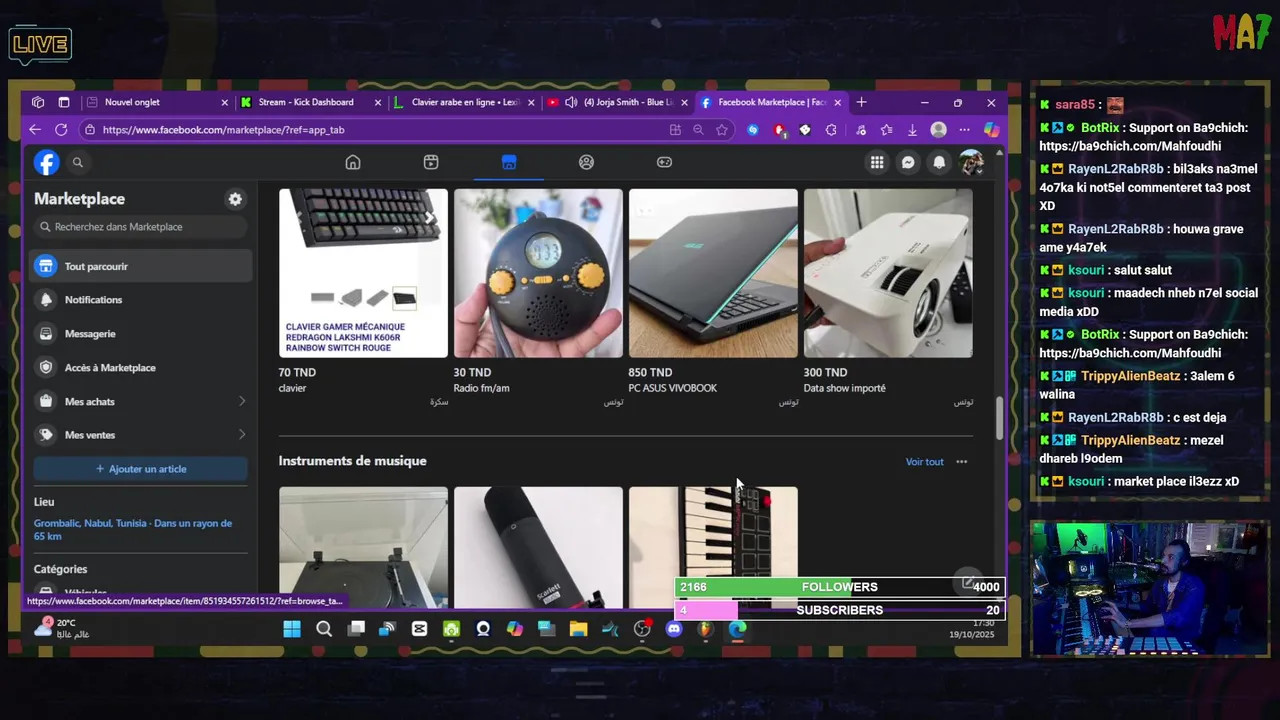Open browser profile avatar

938,130
